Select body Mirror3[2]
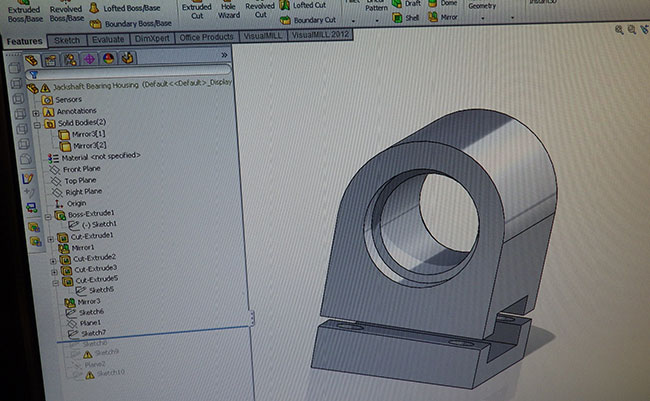This screenshot has width=650, height=401. [x=83, y=146]
